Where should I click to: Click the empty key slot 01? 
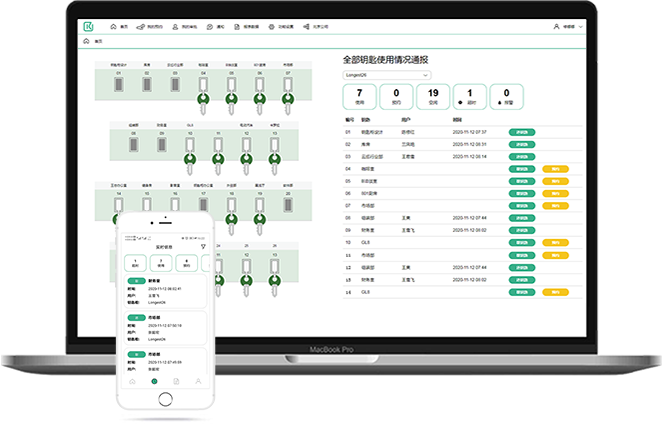[119, 85]
